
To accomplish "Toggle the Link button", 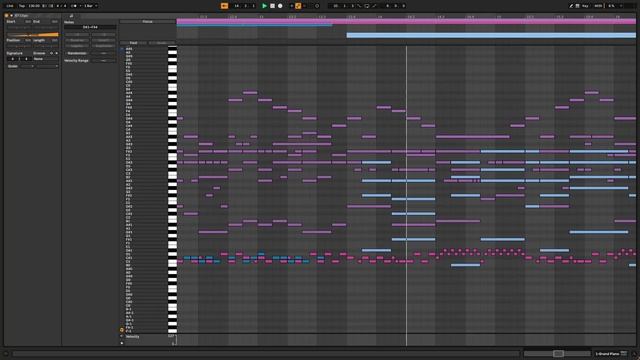I will [10, 6].
